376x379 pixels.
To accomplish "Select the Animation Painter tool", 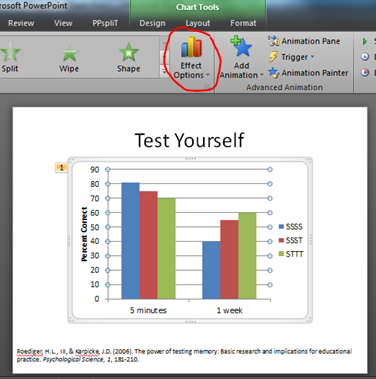I will (x=308, y=73).
